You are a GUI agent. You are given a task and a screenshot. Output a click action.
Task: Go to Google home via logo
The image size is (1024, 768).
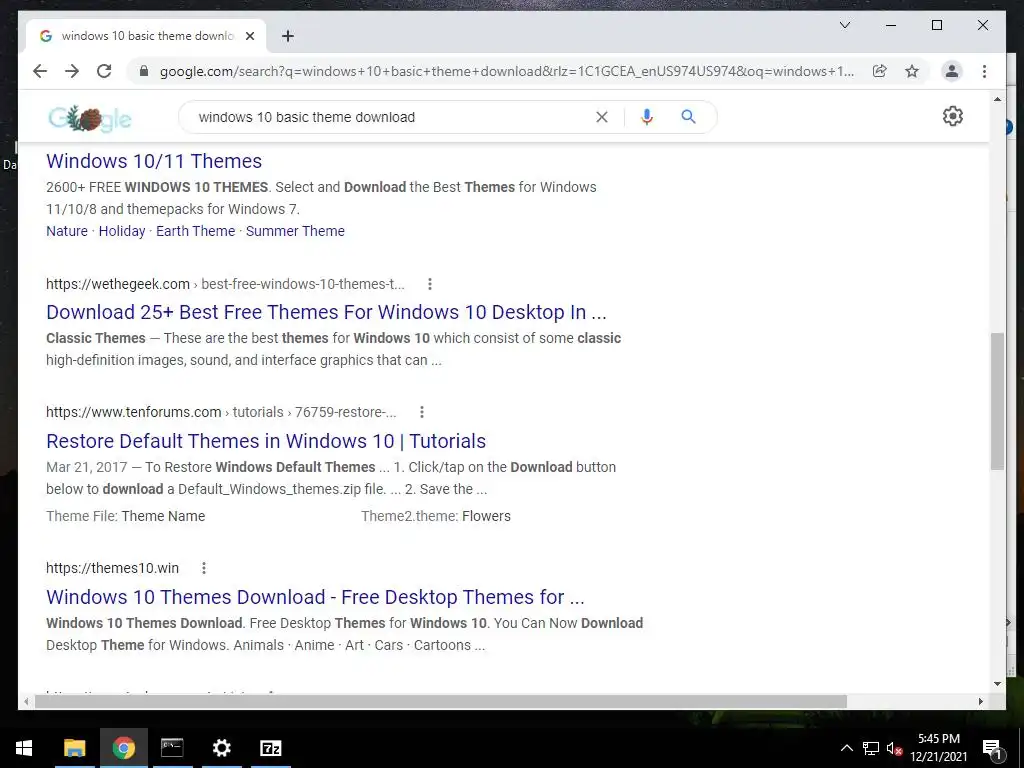point(90,118)
